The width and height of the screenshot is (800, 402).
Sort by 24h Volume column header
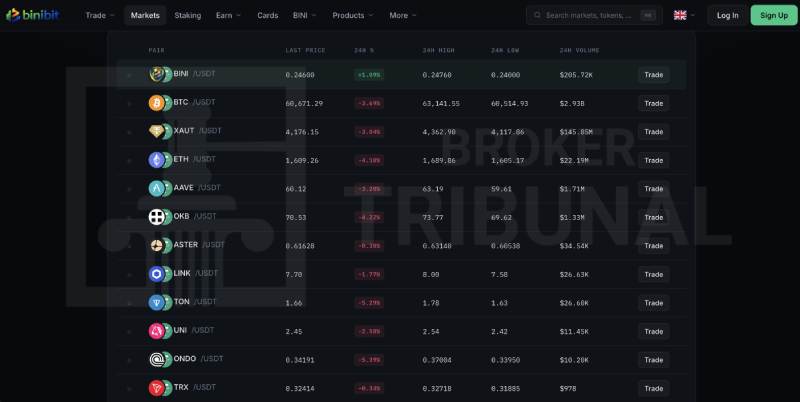pos(579,51)
